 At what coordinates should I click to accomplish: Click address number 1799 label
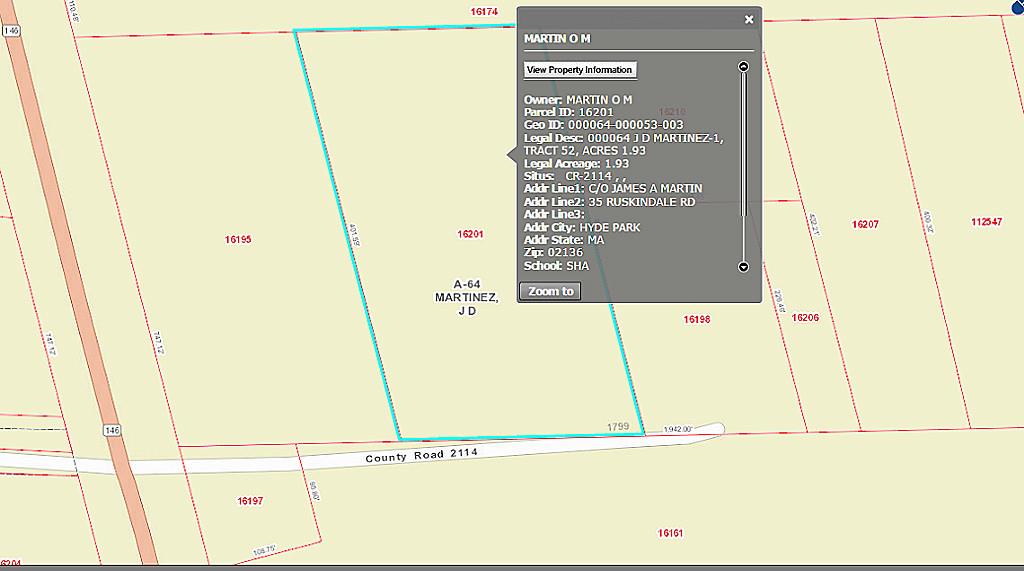tap(618, 427)
